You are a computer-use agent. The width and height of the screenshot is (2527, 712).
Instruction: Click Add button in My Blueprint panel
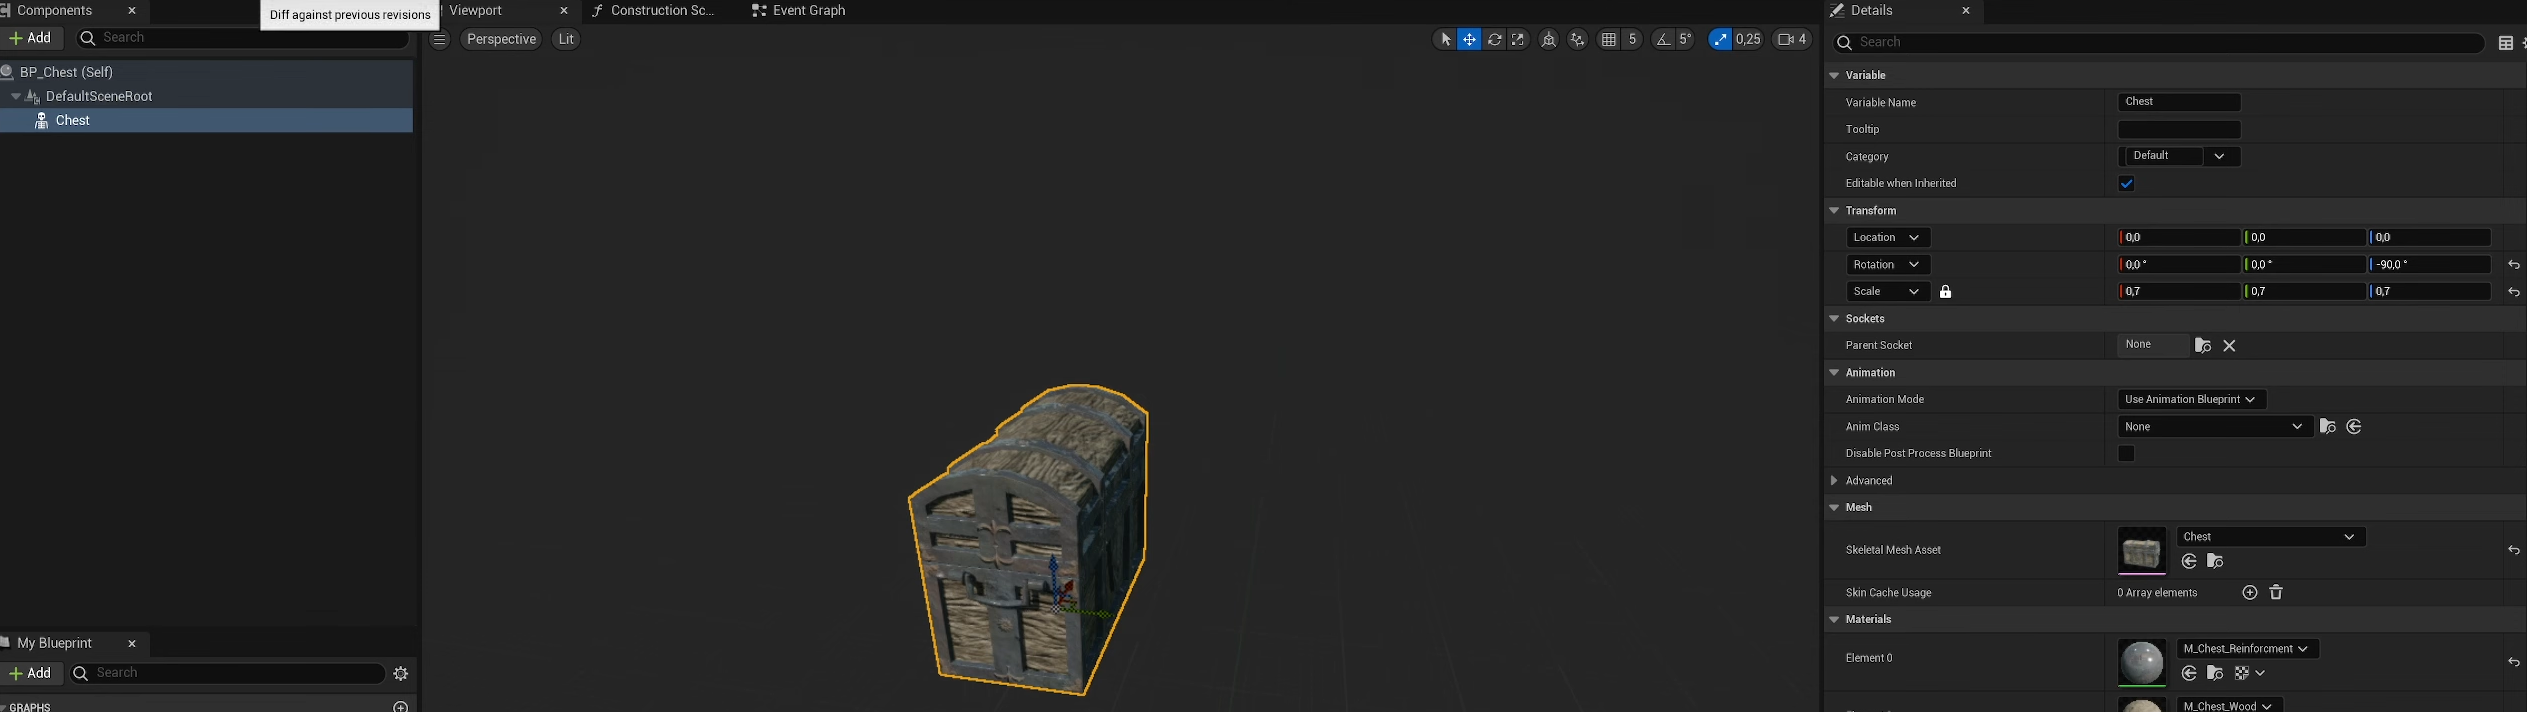tap(31, 673)
